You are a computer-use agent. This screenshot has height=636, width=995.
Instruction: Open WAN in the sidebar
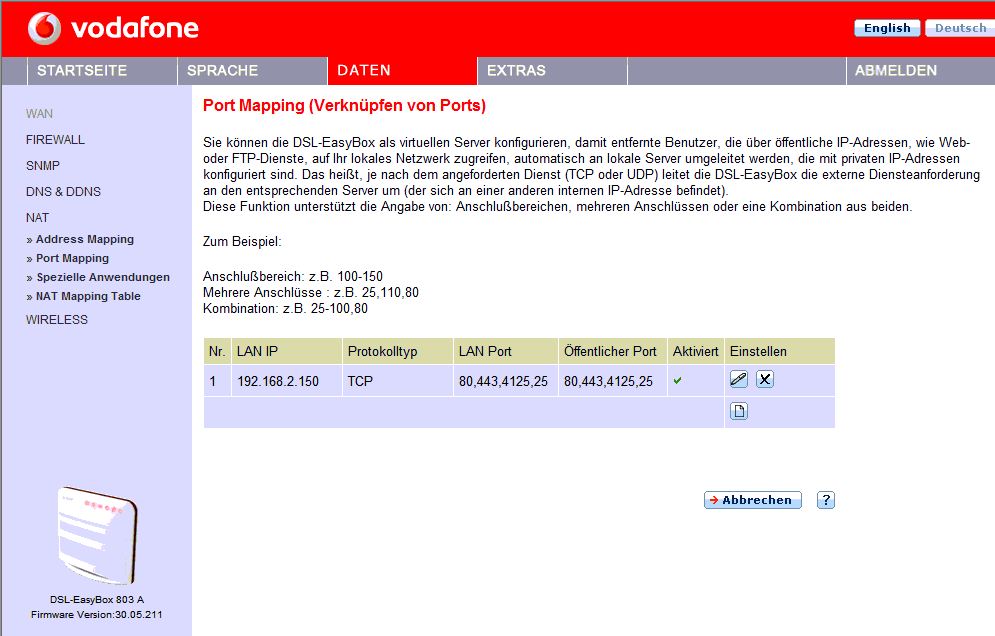[x=39, y=114]
